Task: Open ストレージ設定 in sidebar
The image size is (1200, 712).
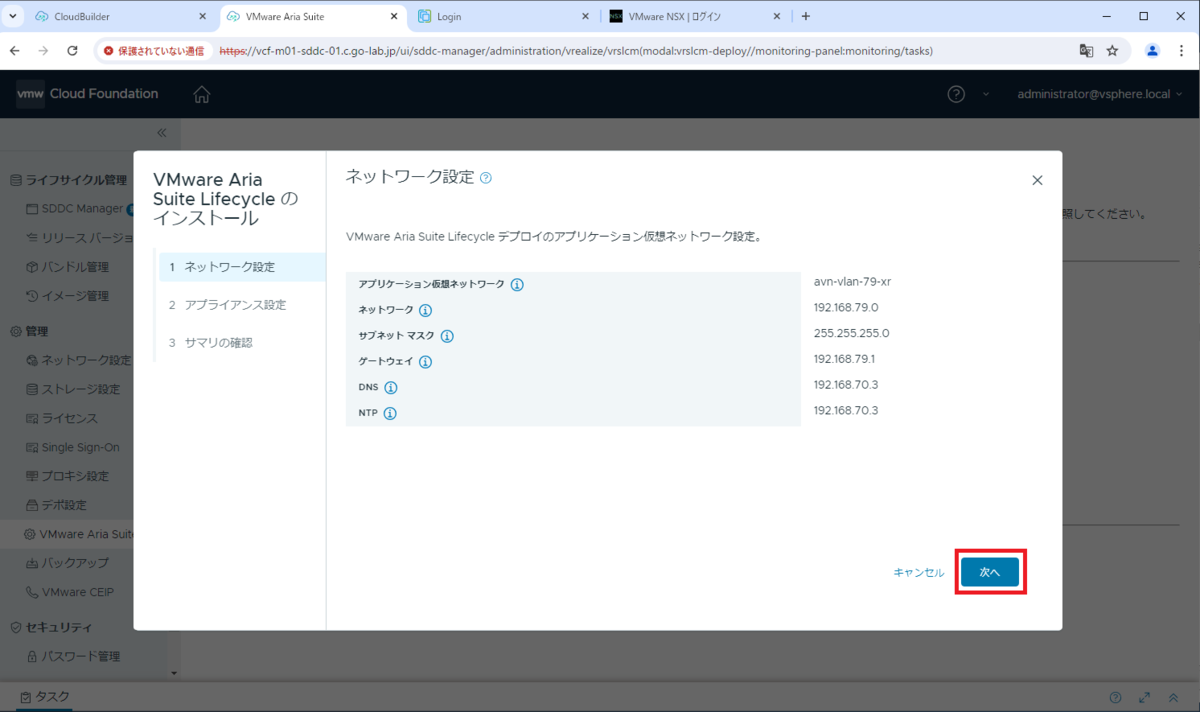Action: [73, 389]
